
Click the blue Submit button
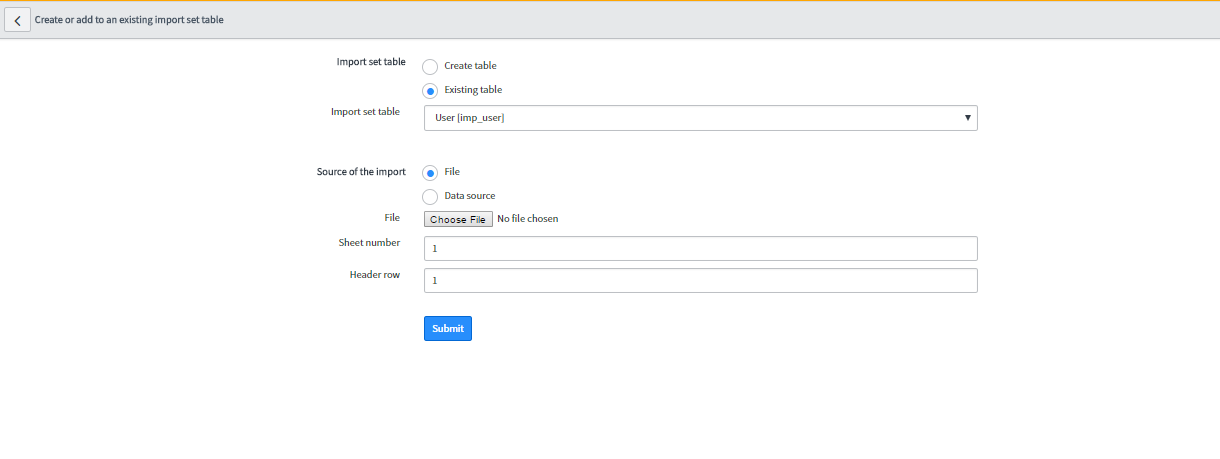[x=447, y=328]
